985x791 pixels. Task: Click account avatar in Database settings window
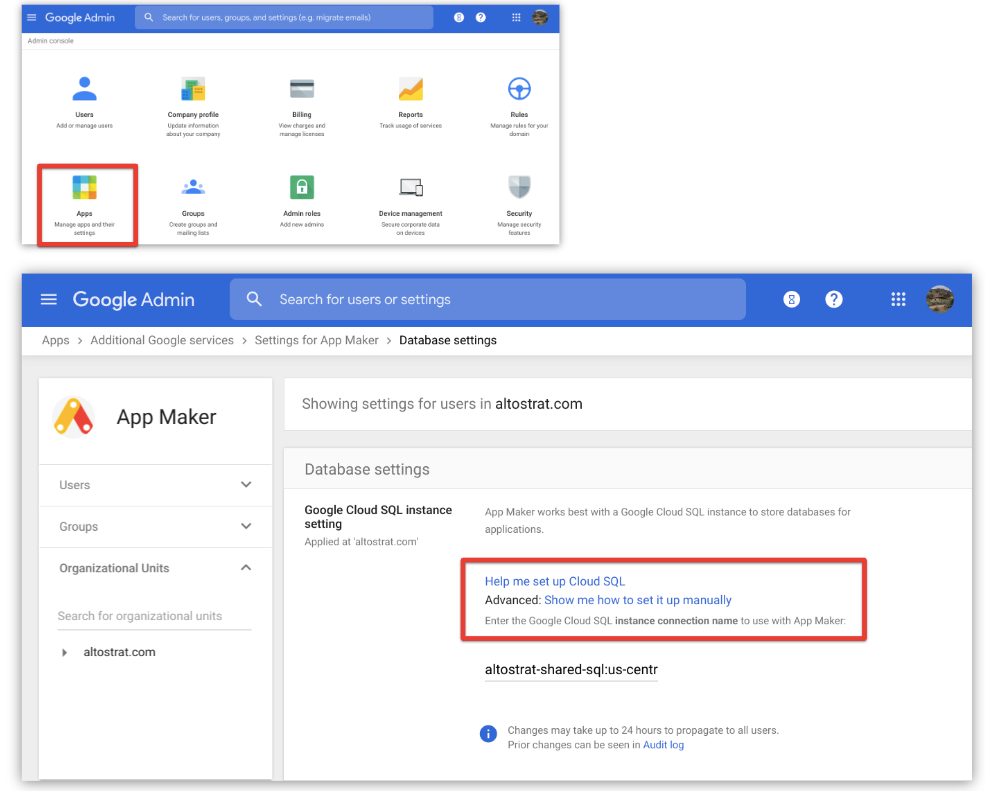coord(940,299)
